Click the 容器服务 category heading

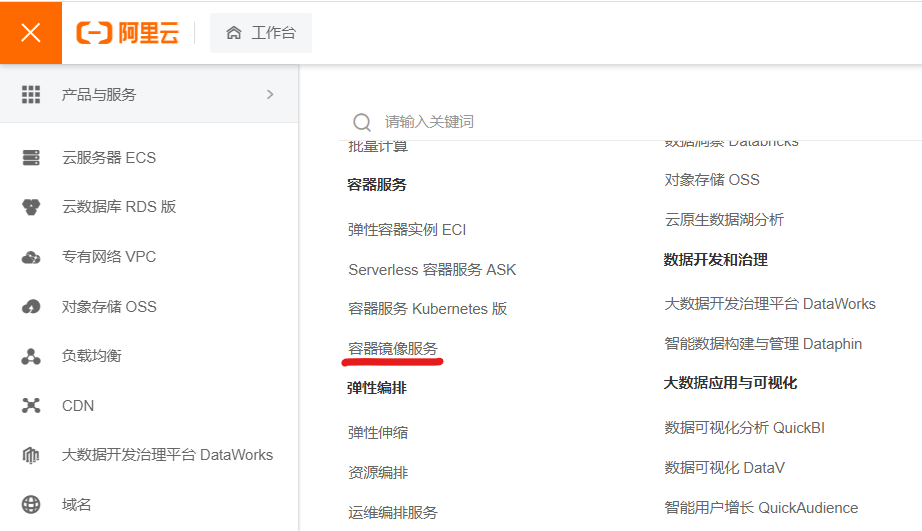pyautogui.click(x=377, y=185)
